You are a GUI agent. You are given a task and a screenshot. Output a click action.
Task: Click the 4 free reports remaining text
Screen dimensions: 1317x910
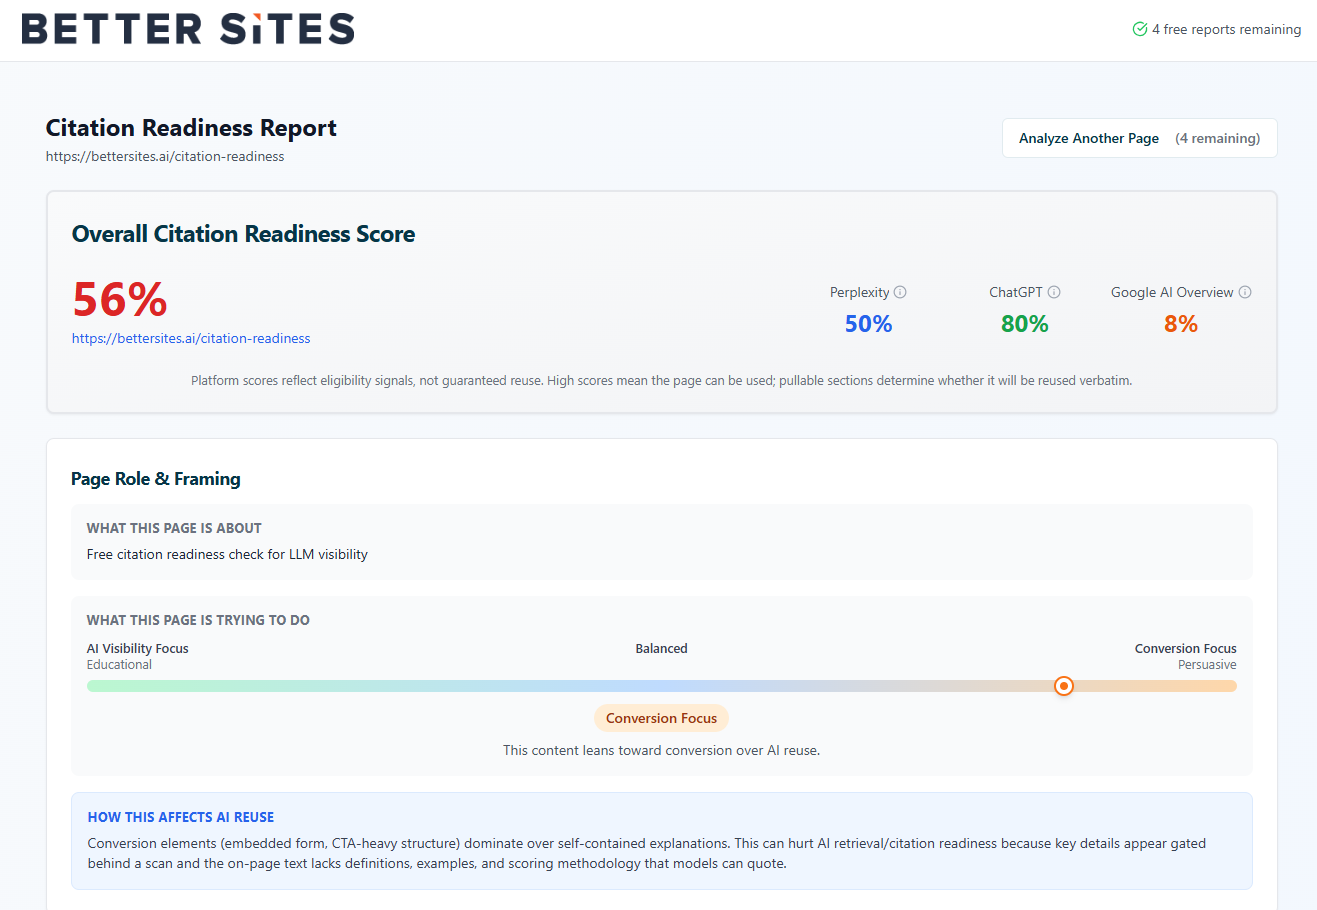click(x=1225, y=29)
